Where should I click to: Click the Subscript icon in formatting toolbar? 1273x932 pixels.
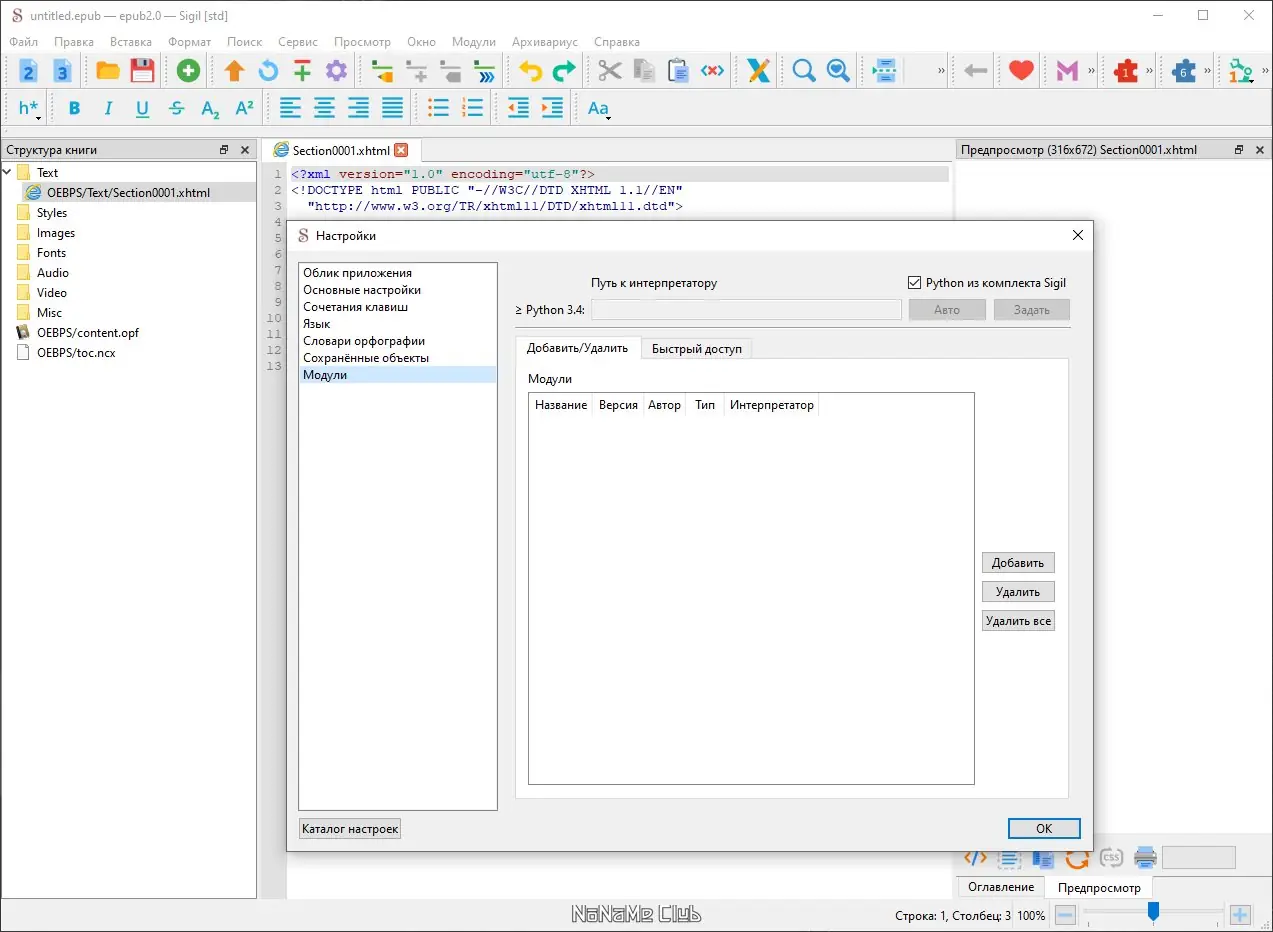[210, 109]
